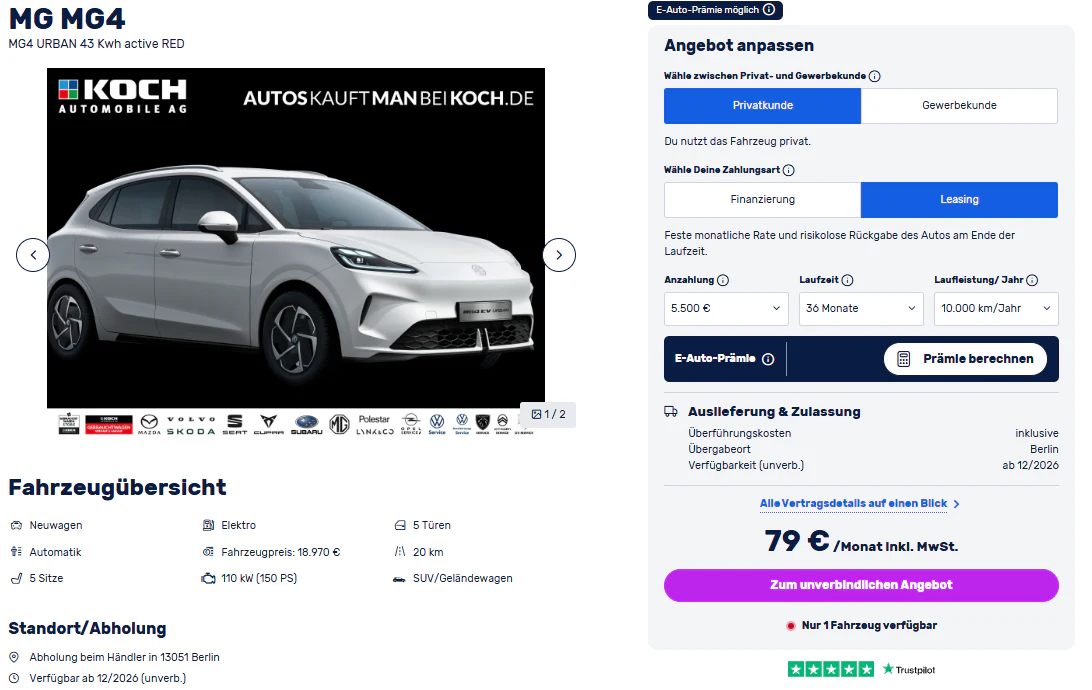Click the Prämie berechnen button
The image size is (1092, 690).
(965, 359)
